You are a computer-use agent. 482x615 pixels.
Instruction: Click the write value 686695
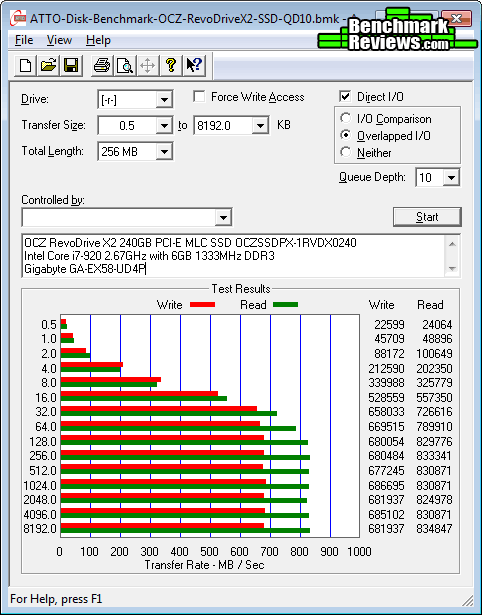click(x=386, y=486)
